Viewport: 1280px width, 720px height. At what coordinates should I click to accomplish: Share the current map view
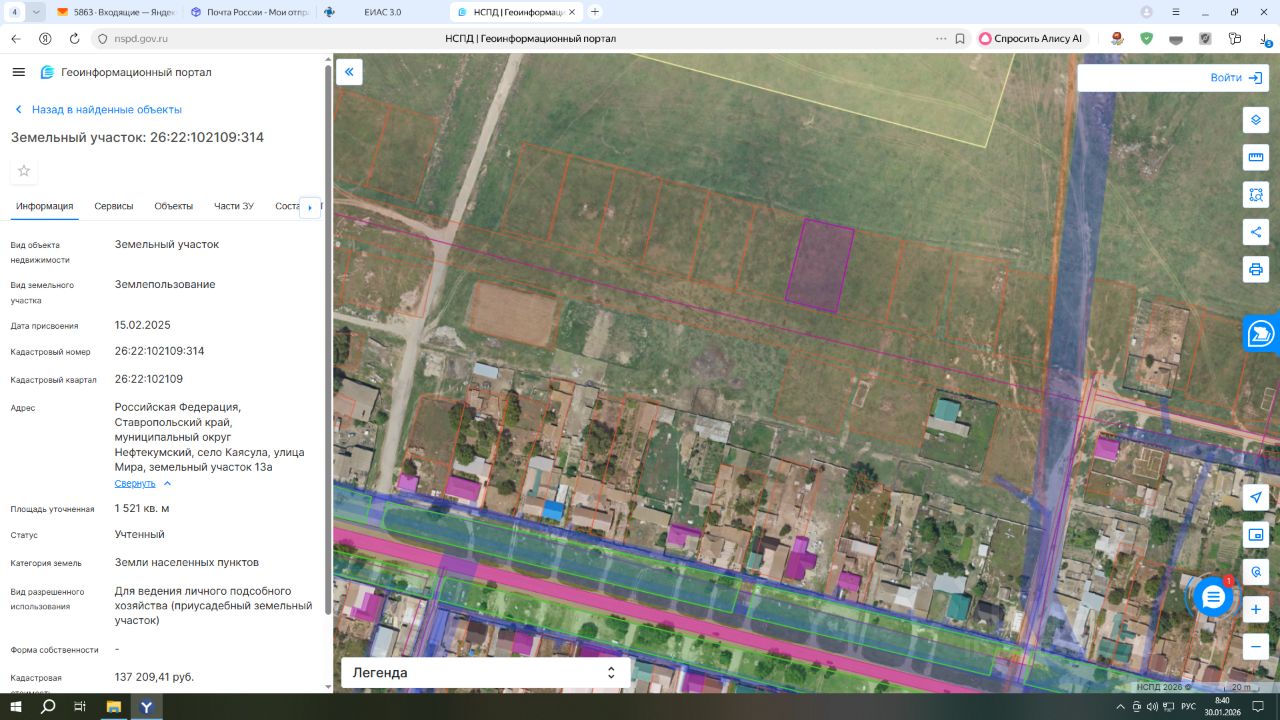pyautogui.click(x=1256, y=232)
